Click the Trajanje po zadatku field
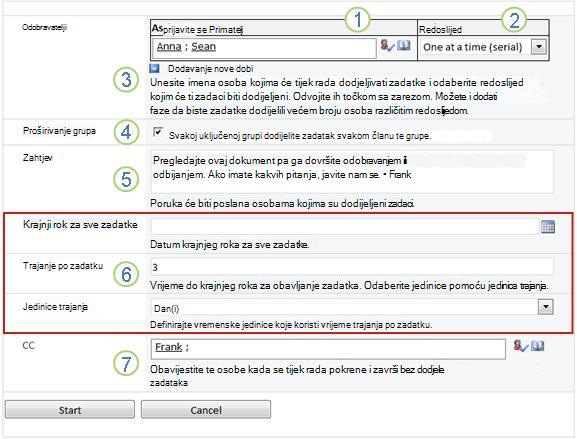The height and width of the screenshot is (439, 577). pyautogui.click(x=352, y=267)
